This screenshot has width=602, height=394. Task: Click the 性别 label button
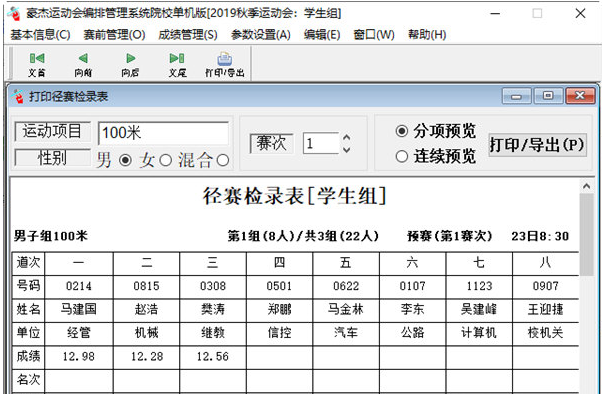tap(52, 157)
